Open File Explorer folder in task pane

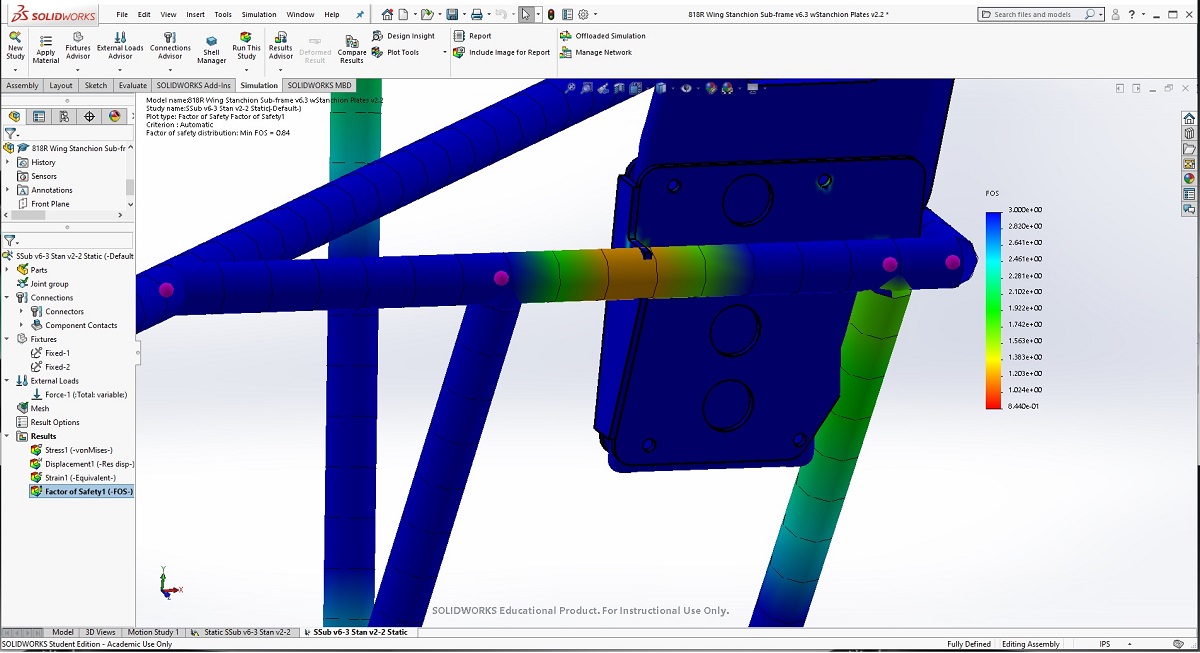[x=1189, y=148]
